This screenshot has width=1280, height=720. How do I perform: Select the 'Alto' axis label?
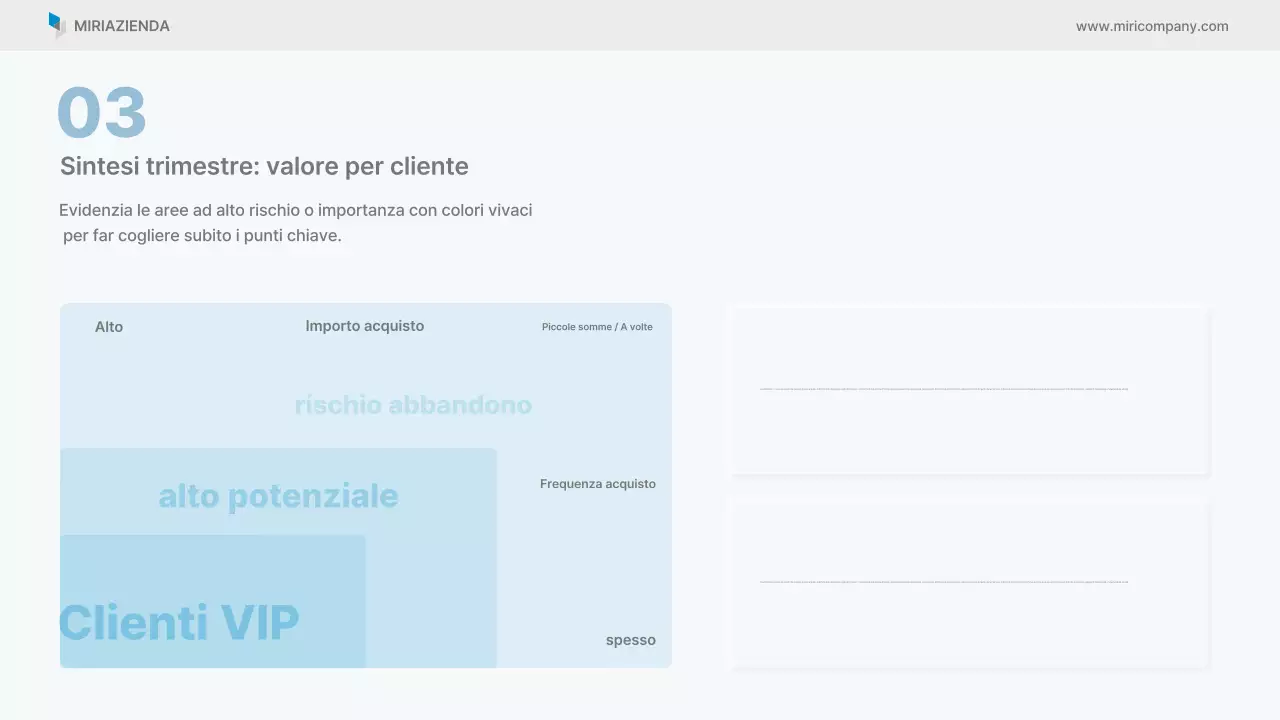point(109,326)
